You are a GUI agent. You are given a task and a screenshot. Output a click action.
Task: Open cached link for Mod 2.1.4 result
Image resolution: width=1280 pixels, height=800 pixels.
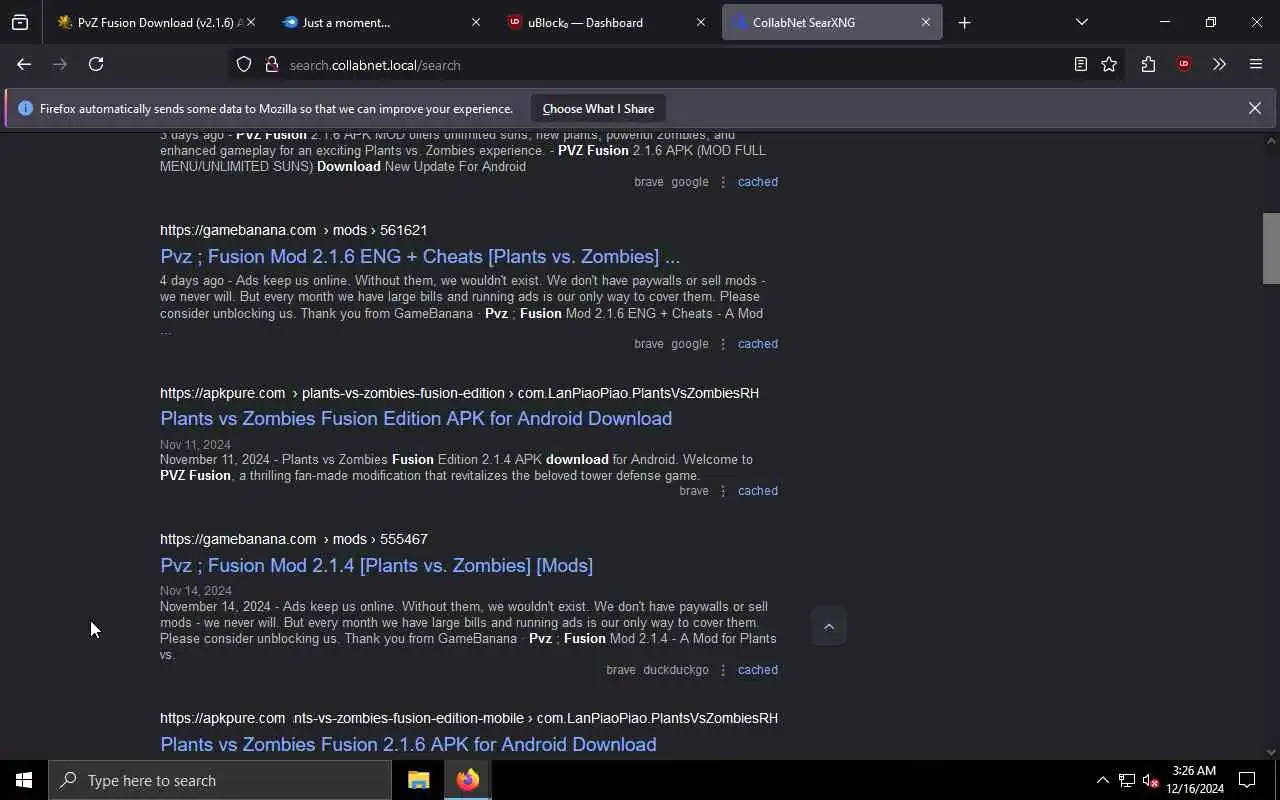[x=757, y=670]
